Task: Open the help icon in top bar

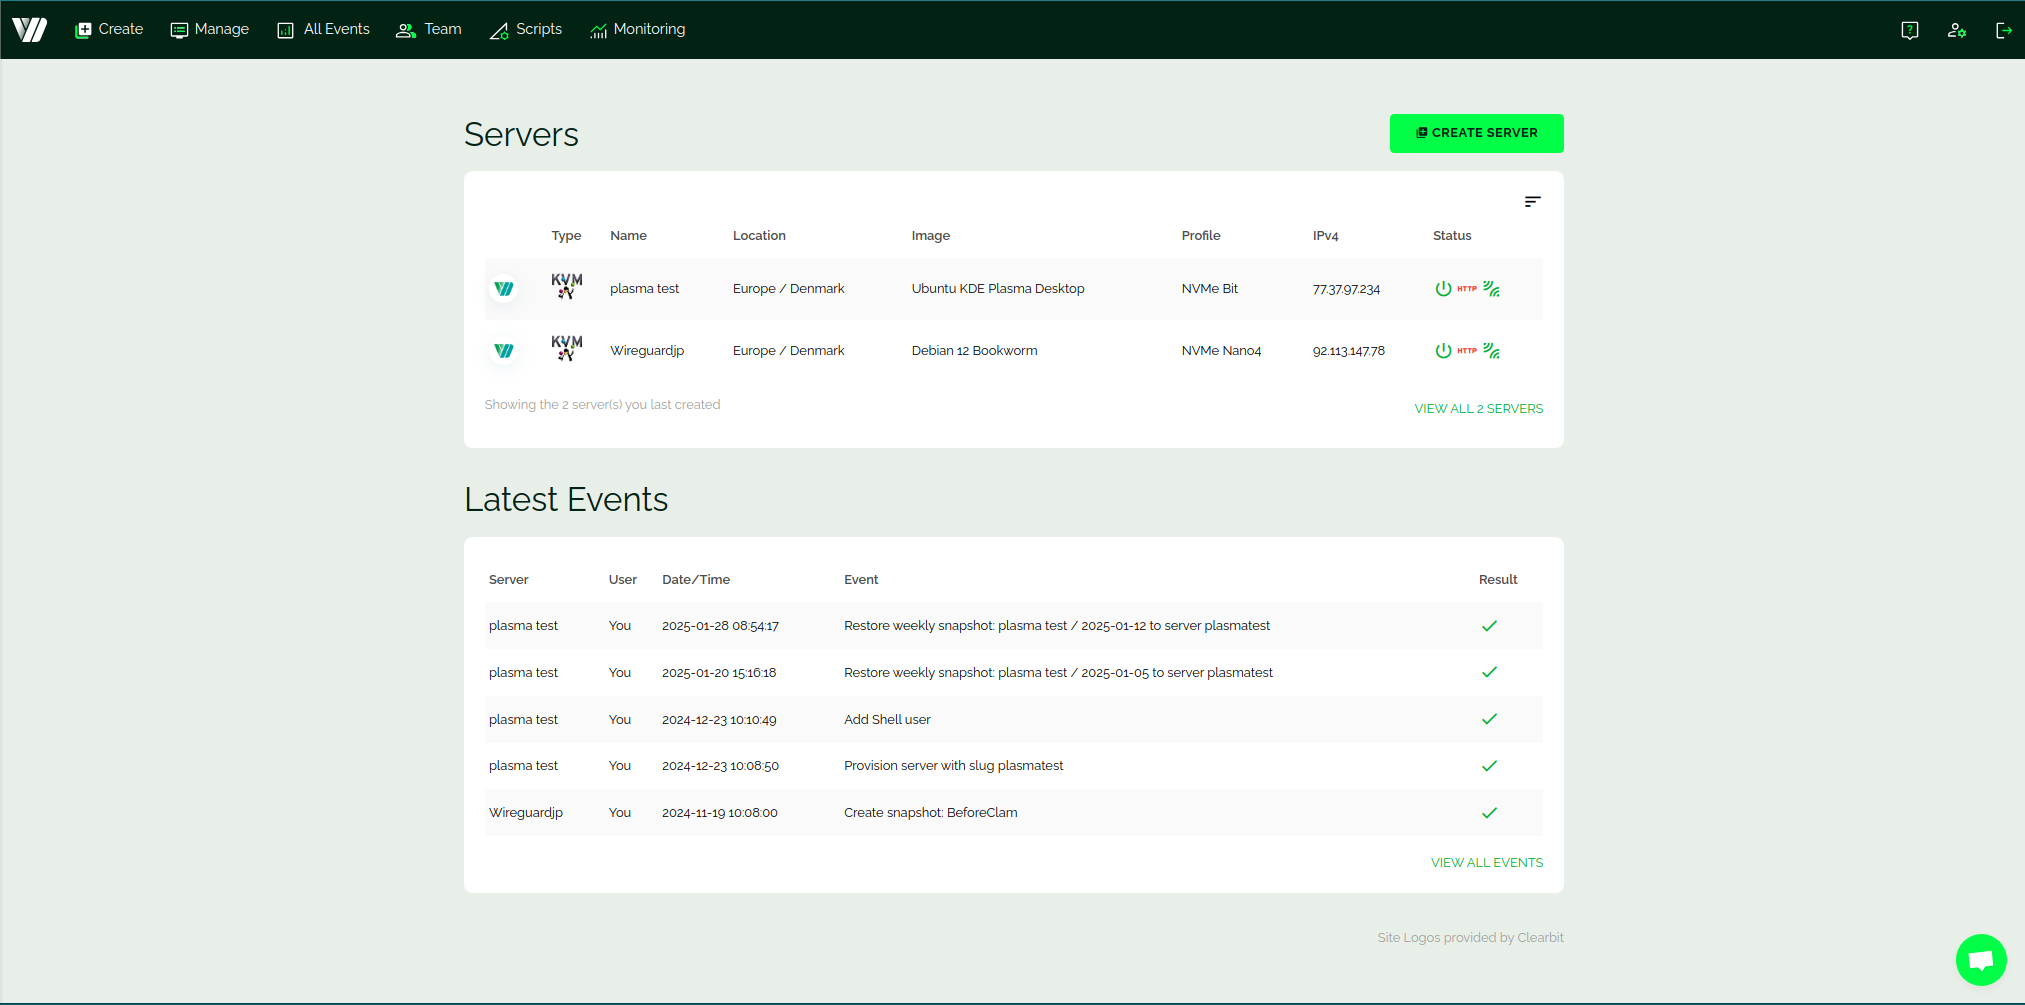Action: coord(1909,30)
